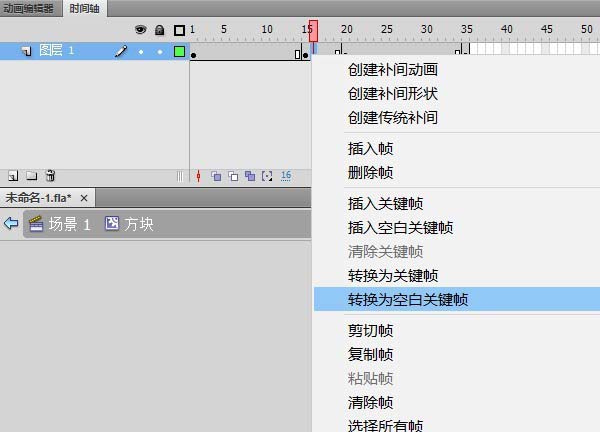Screen dimensions: 600x432
Task: Select the 时间轴 tab
Action: coord(85,8)
